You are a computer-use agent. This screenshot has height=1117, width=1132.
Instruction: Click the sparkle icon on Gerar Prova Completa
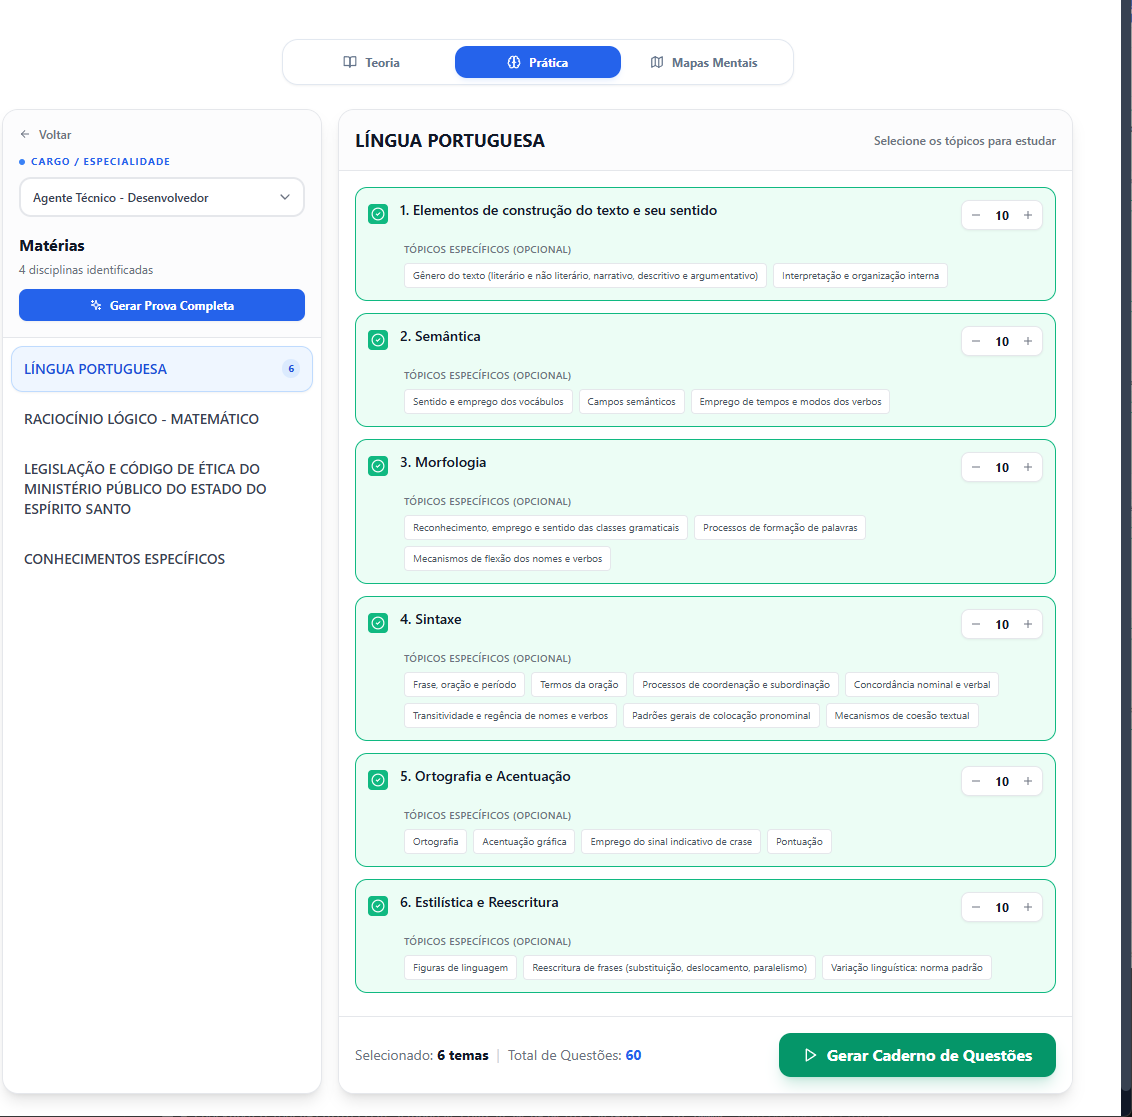(96, 305)
